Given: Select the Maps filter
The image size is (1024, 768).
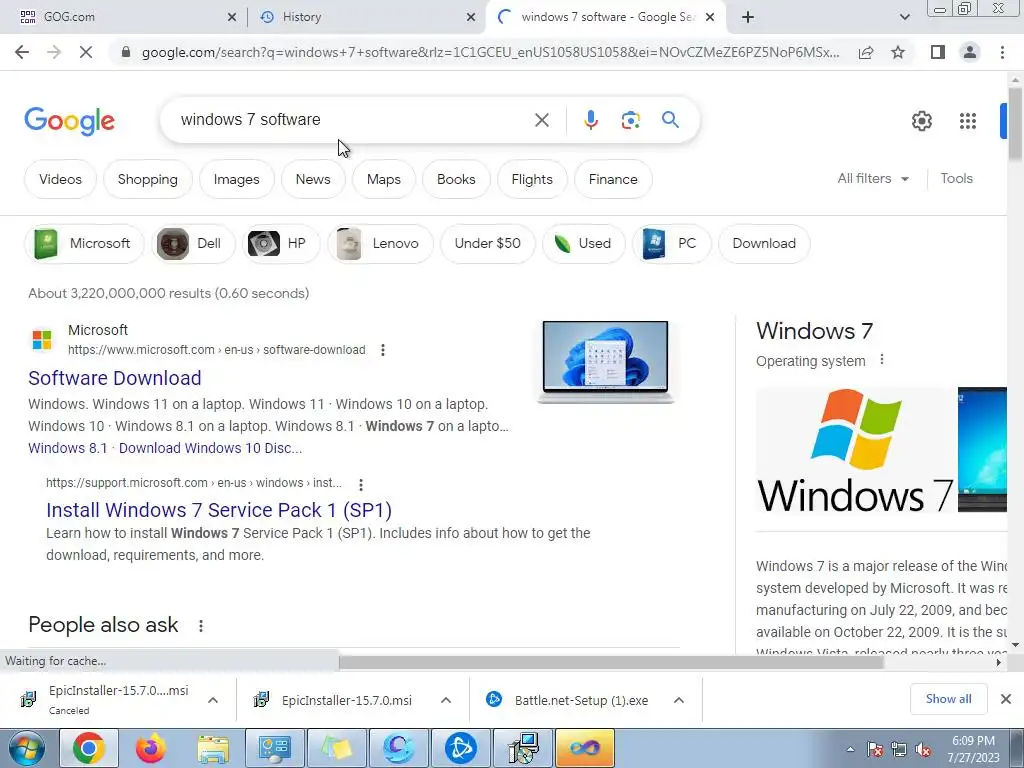Looking at the screenshot, I should [x=383, y=179].
